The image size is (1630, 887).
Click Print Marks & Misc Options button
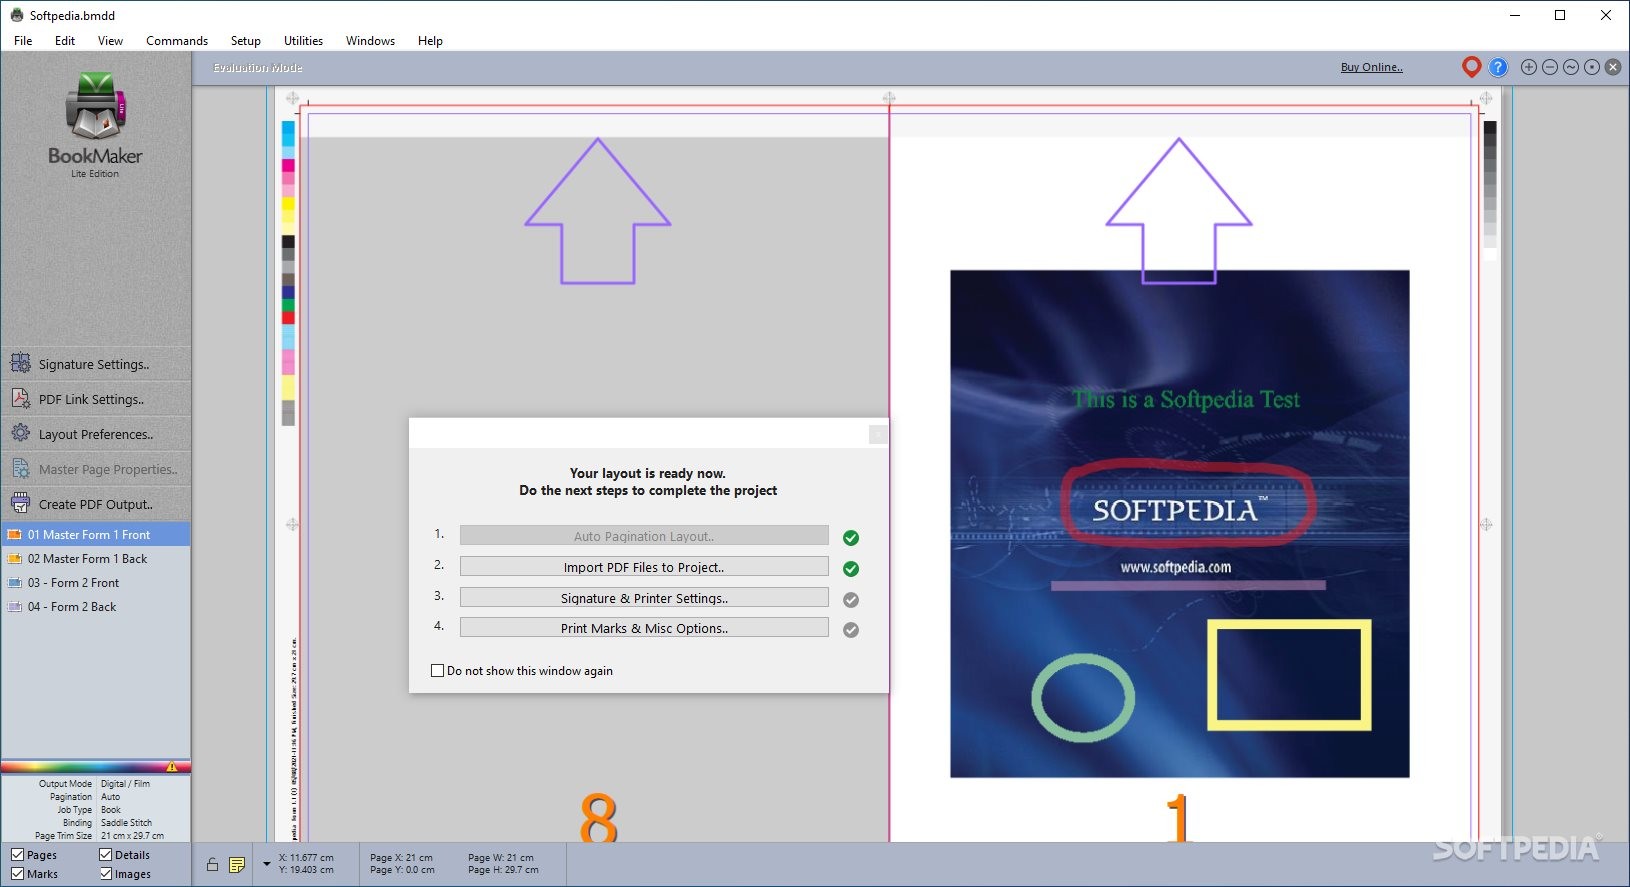coord(644,628)
